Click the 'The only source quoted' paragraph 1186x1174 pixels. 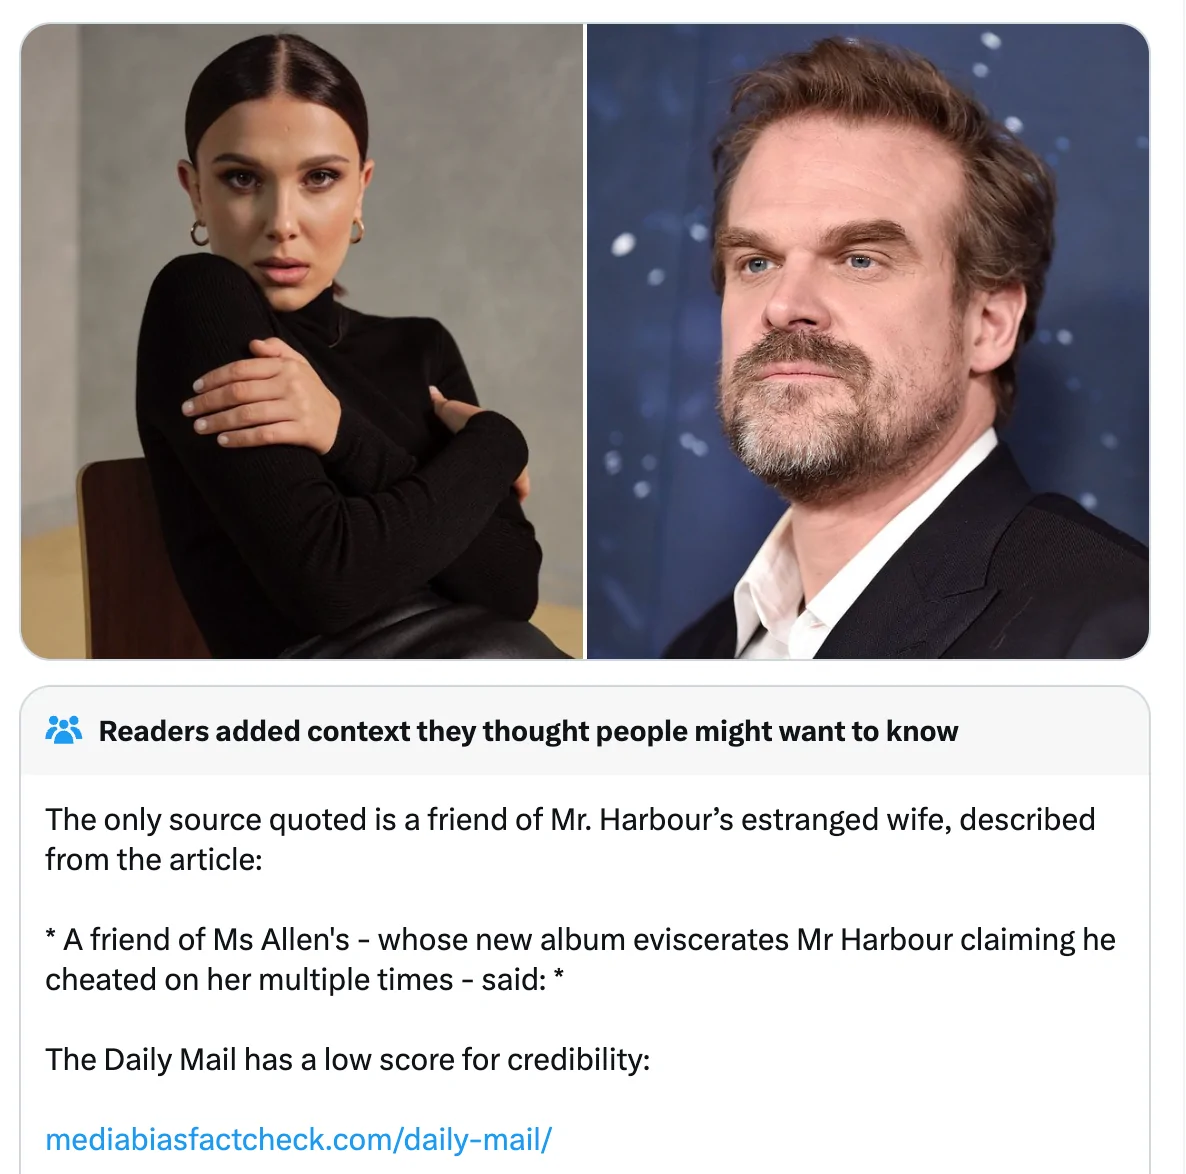[570, 839]
